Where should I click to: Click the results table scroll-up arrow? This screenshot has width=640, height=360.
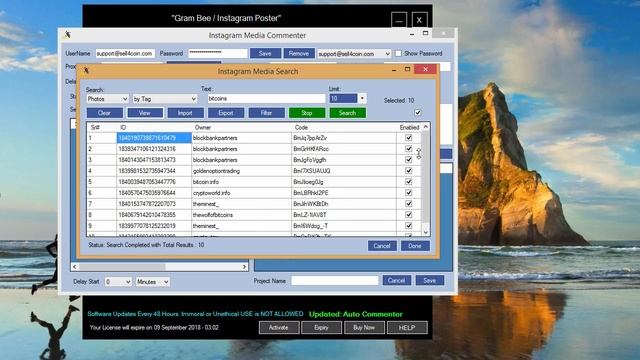pyautogui.click(x=426, y=127)
